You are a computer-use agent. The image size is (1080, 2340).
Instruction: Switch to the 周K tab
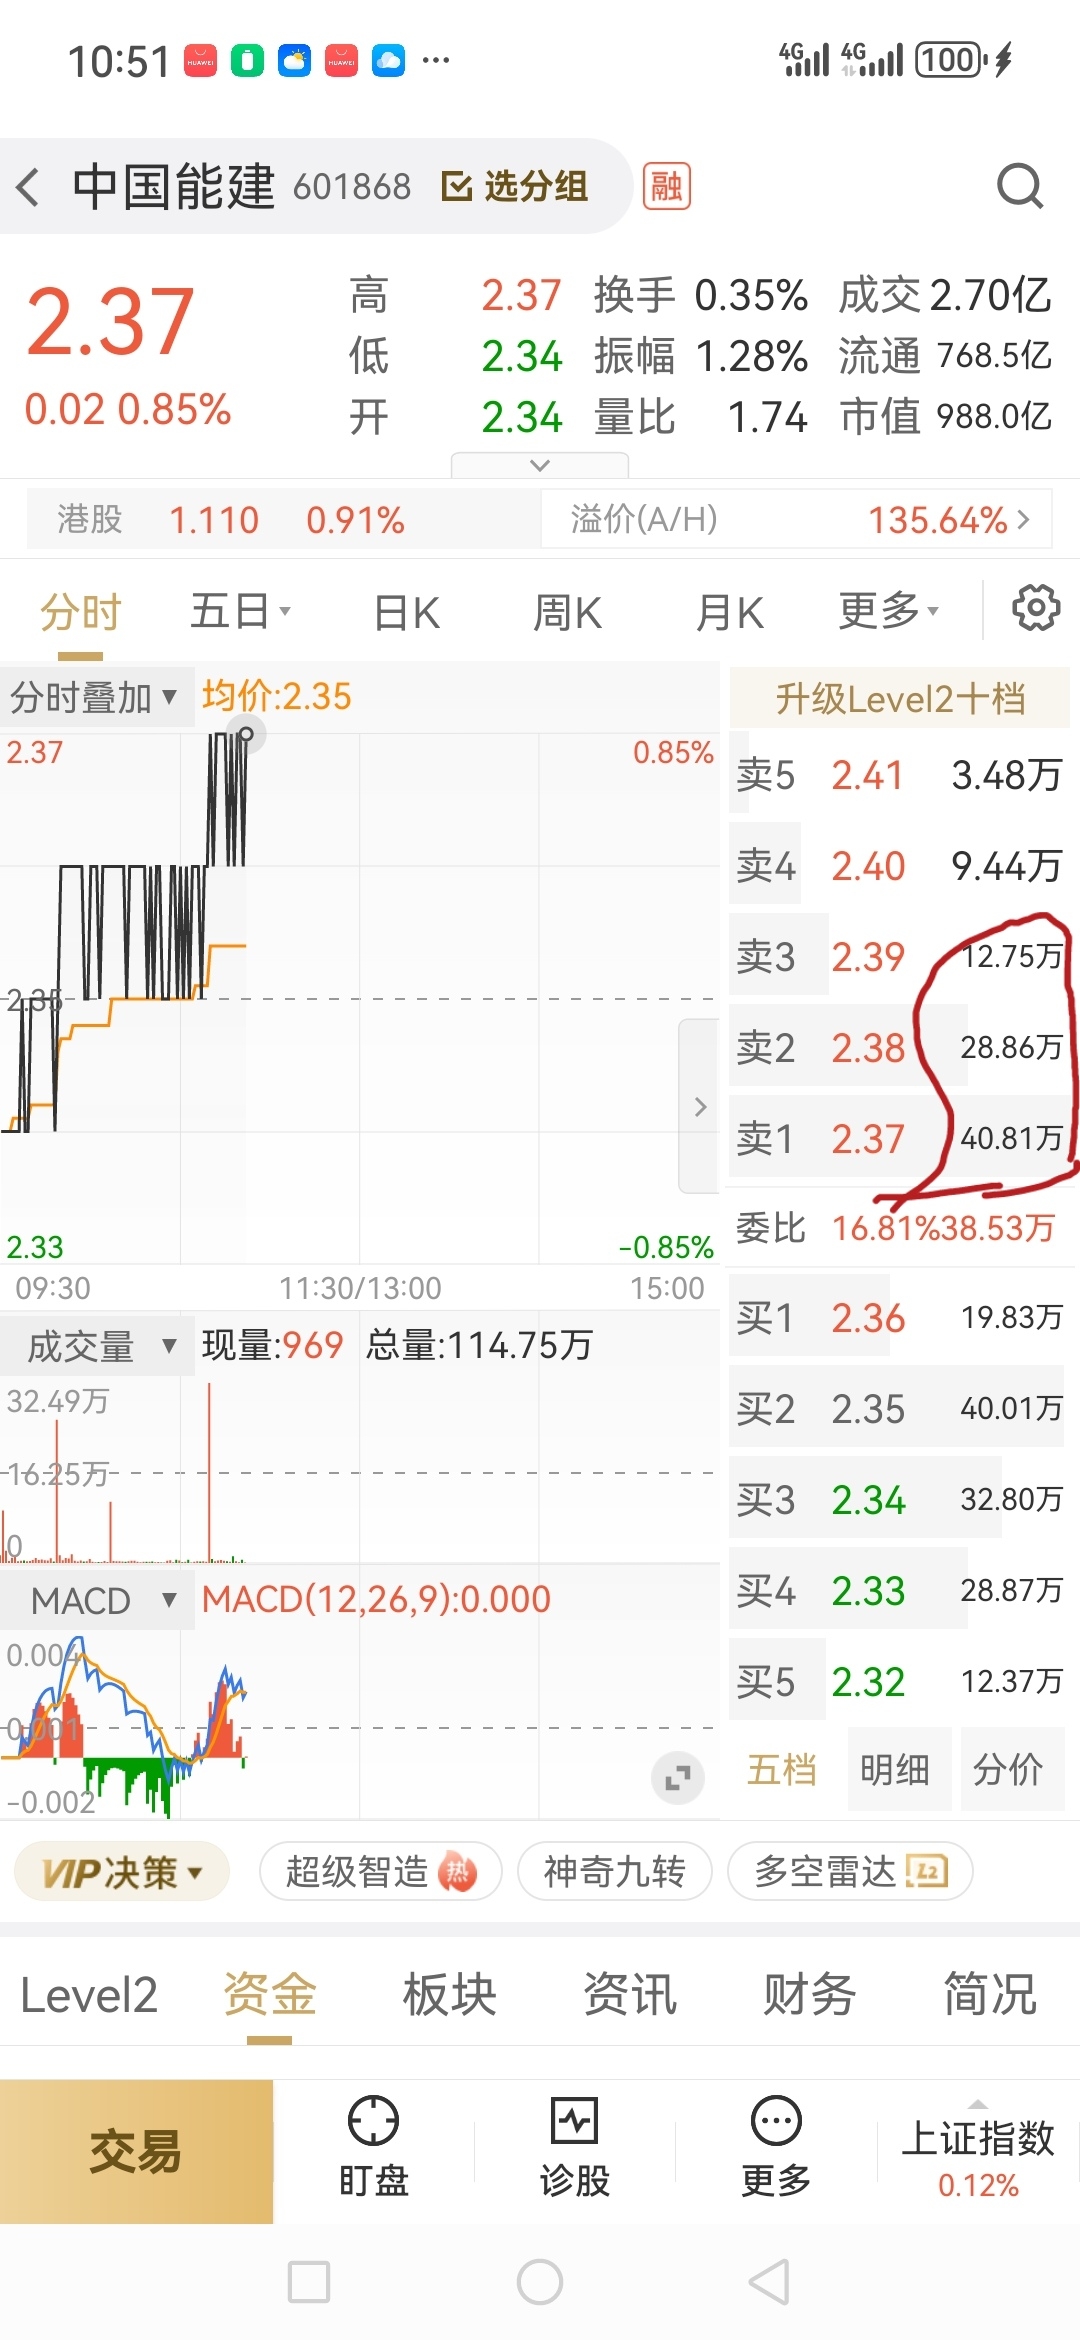(x=567, y=613)
